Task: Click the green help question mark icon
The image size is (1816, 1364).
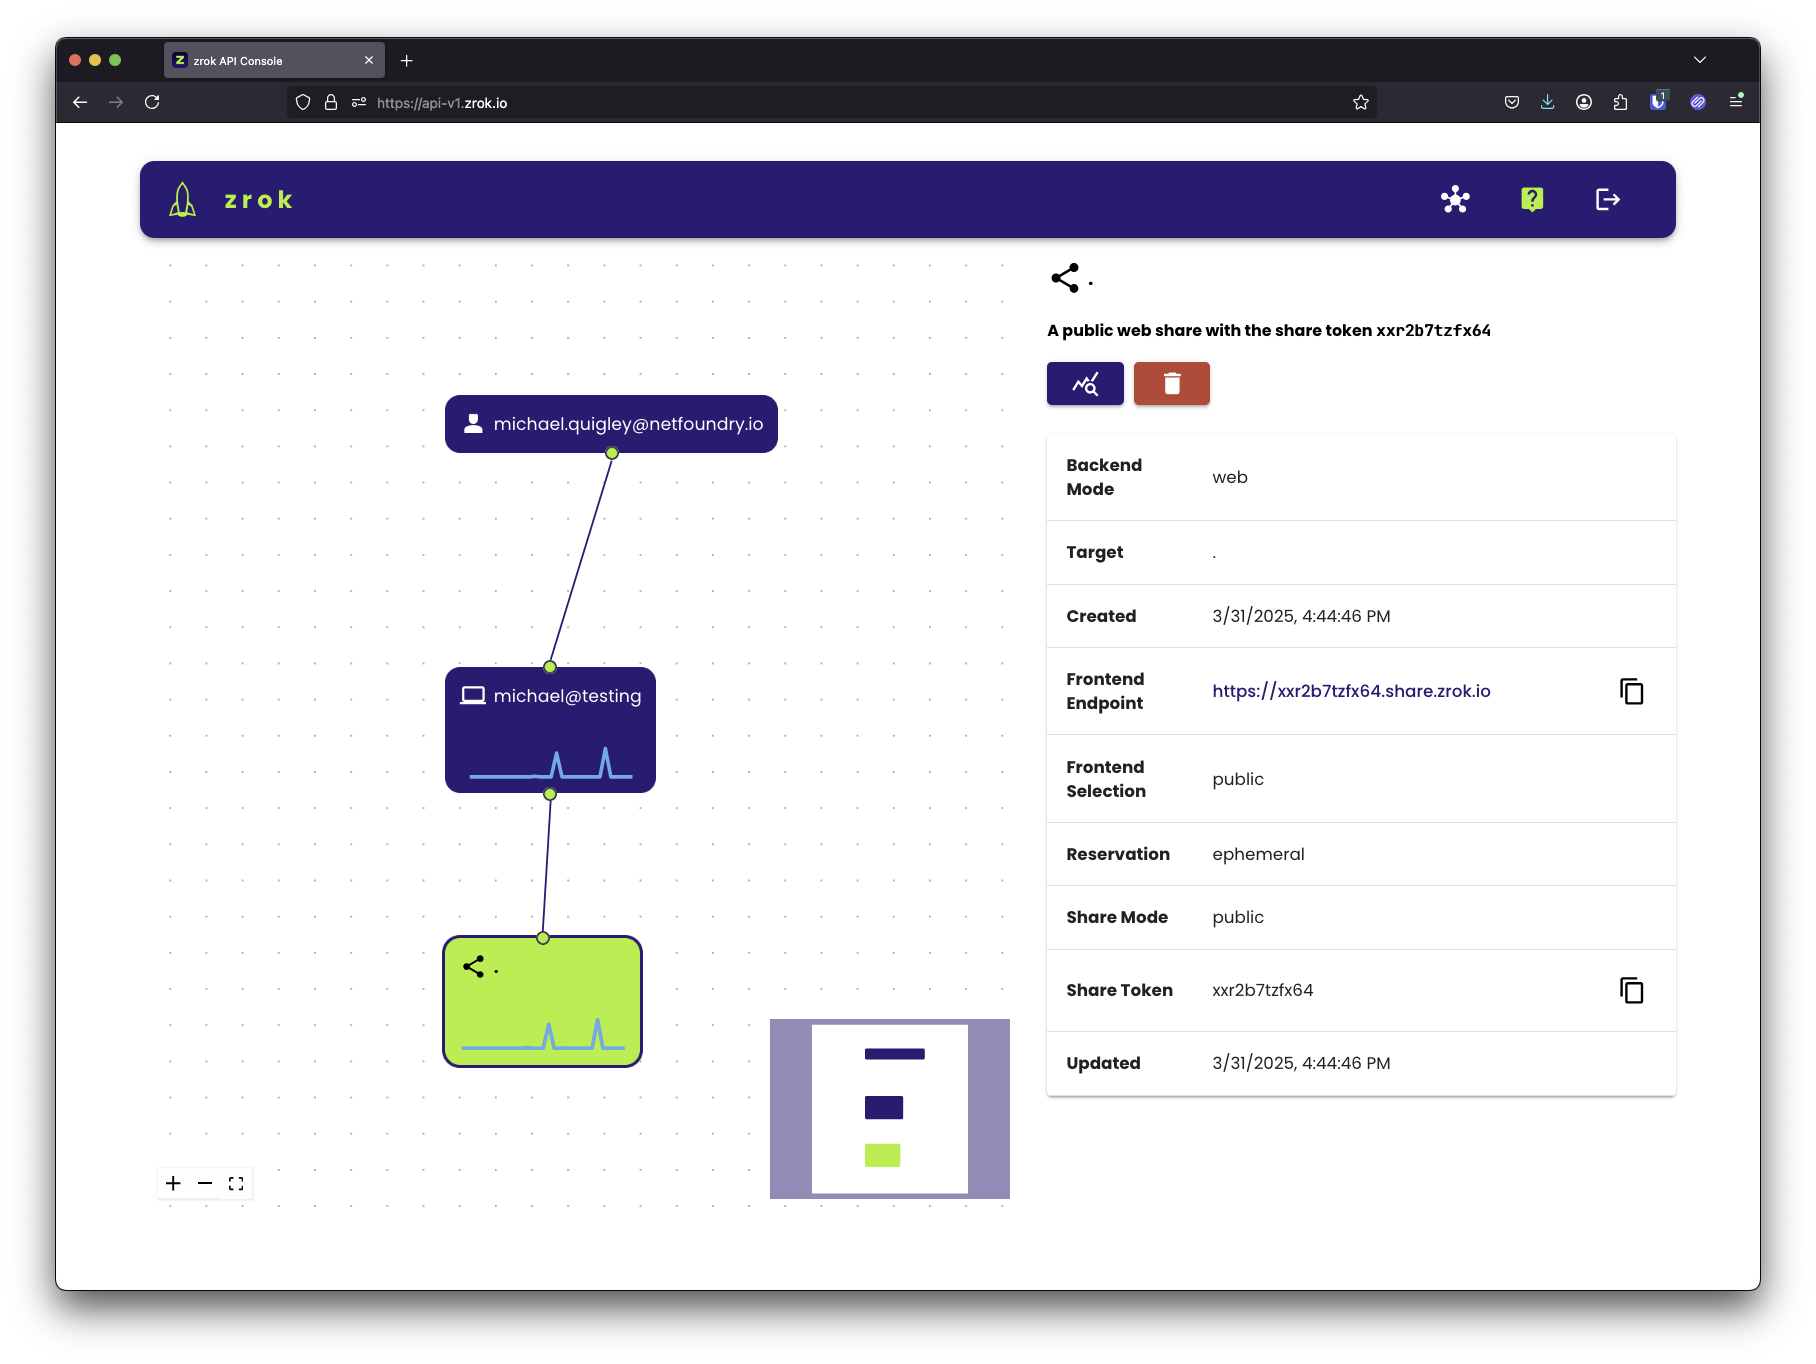Action: click(x=1531, y=199)
